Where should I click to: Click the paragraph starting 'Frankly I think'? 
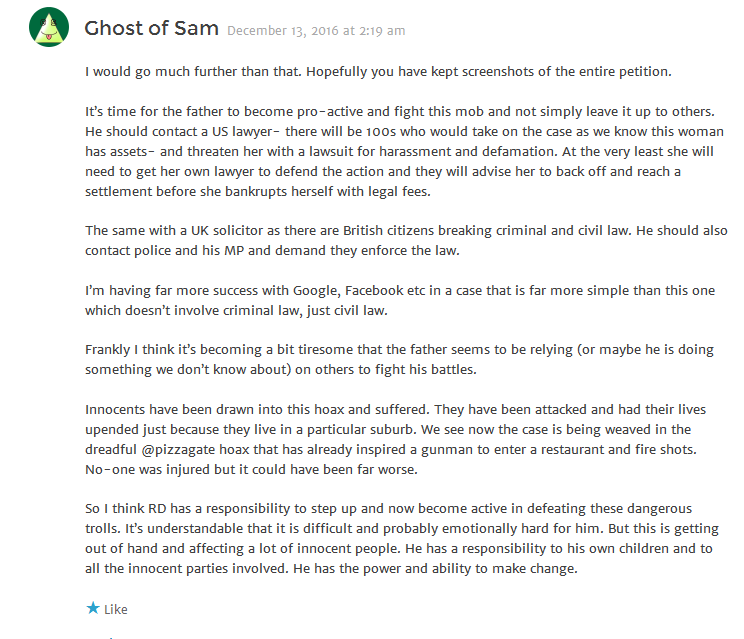pos(399,360)
